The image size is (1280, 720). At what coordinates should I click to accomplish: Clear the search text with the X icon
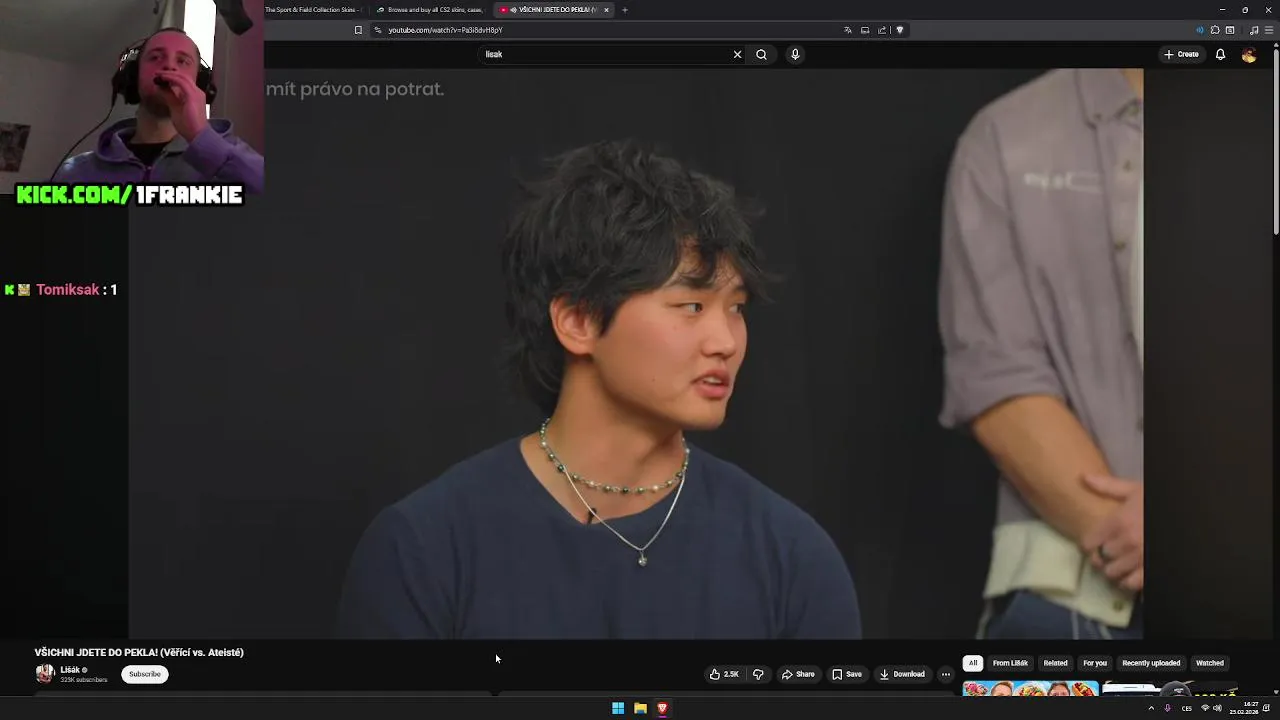[x=738, y=55]
